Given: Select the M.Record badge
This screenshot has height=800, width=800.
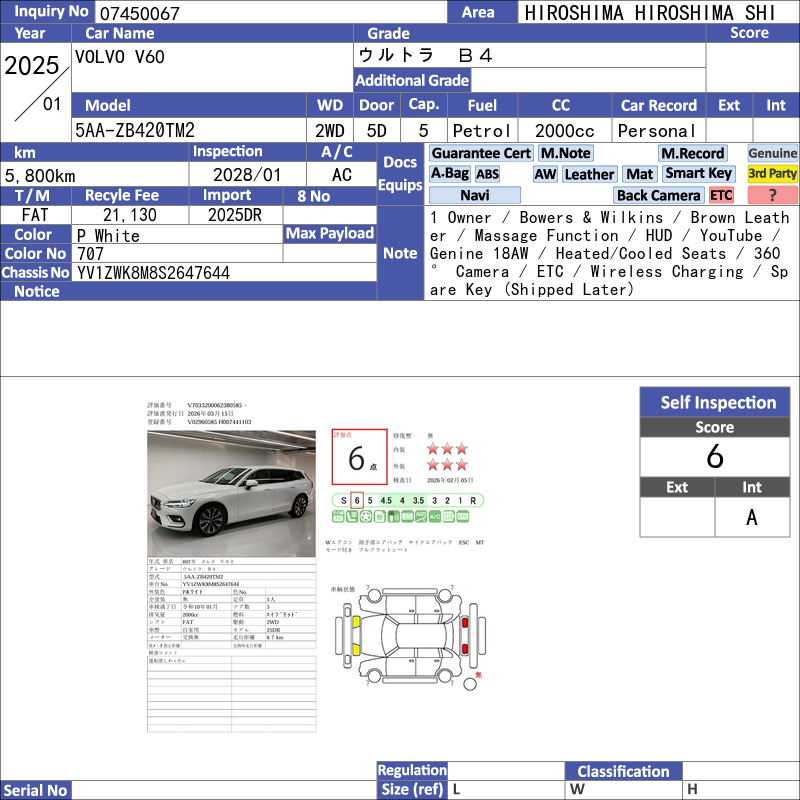Looking at the screenshot, I should pos(692,153).
